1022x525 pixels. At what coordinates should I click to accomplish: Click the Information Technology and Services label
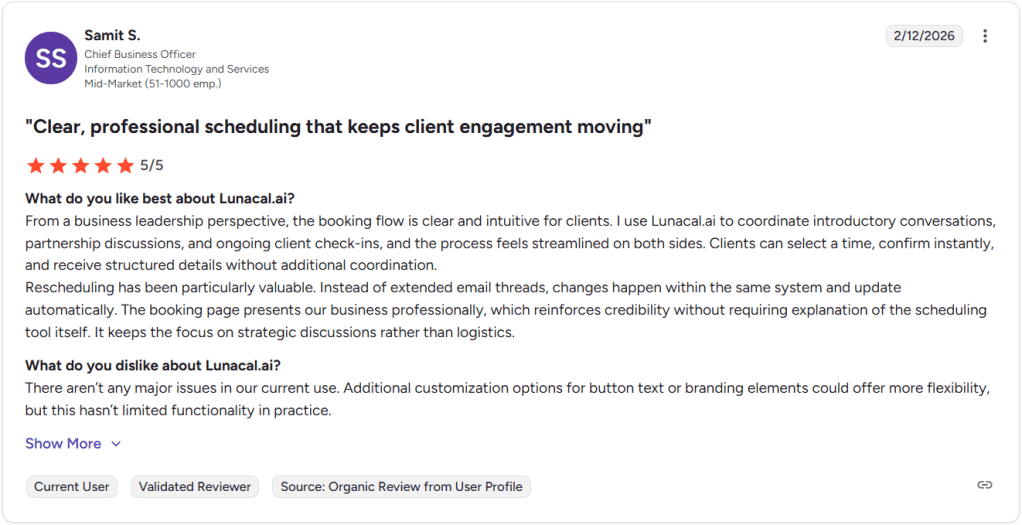point(176,69)
